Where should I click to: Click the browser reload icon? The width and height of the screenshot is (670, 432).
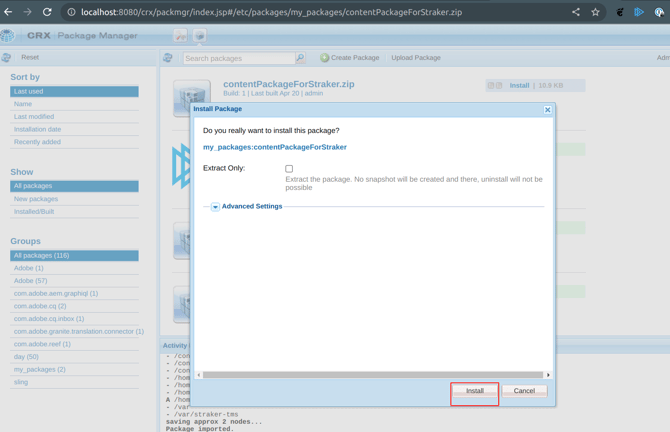(47, 12)
